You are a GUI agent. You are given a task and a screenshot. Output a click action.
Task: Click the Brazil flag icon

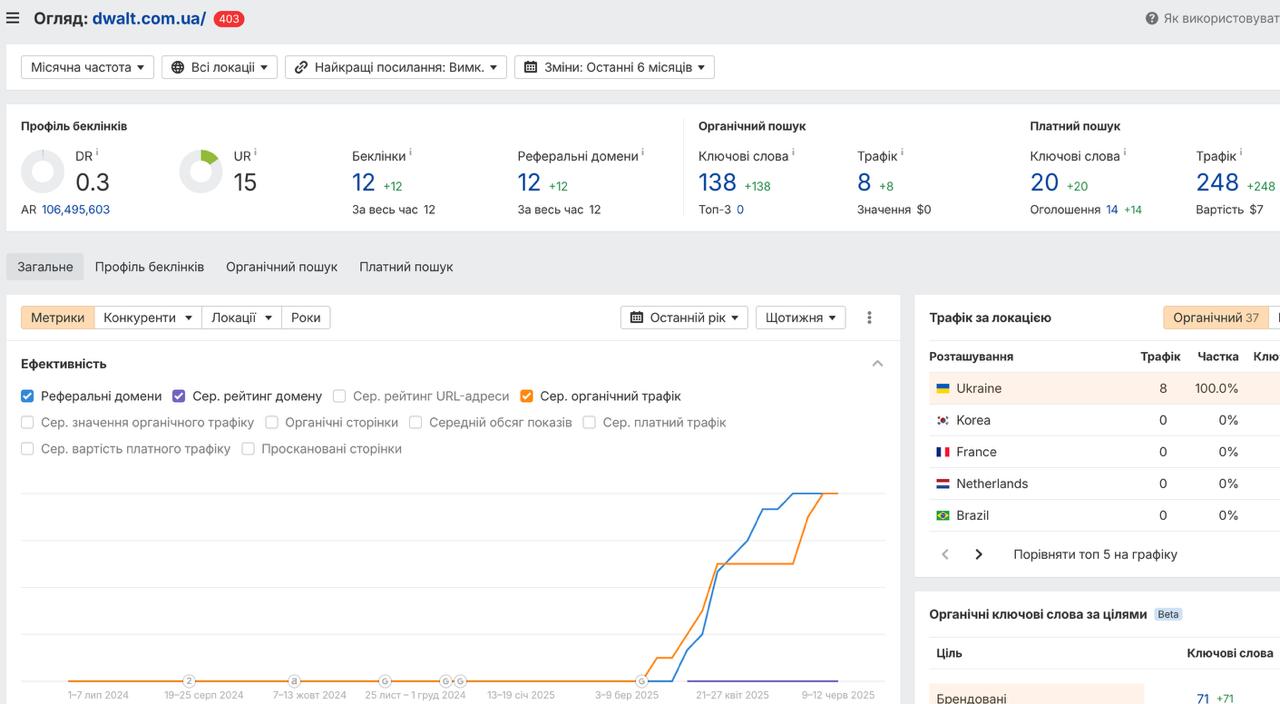click(942, 516)
